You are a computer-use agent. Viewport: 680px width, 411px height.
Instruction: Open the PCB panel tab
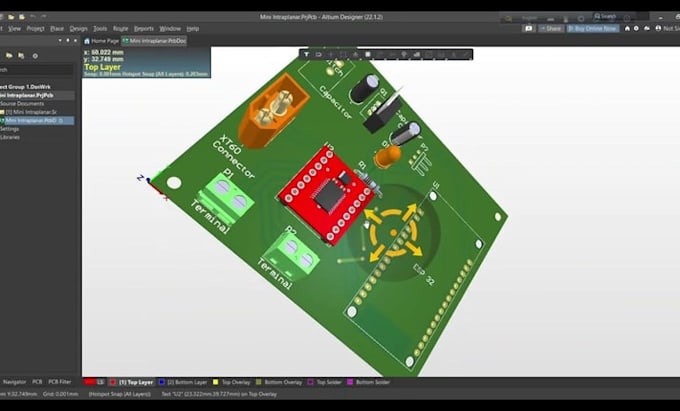pyautogui.click(x=37, y=382)
